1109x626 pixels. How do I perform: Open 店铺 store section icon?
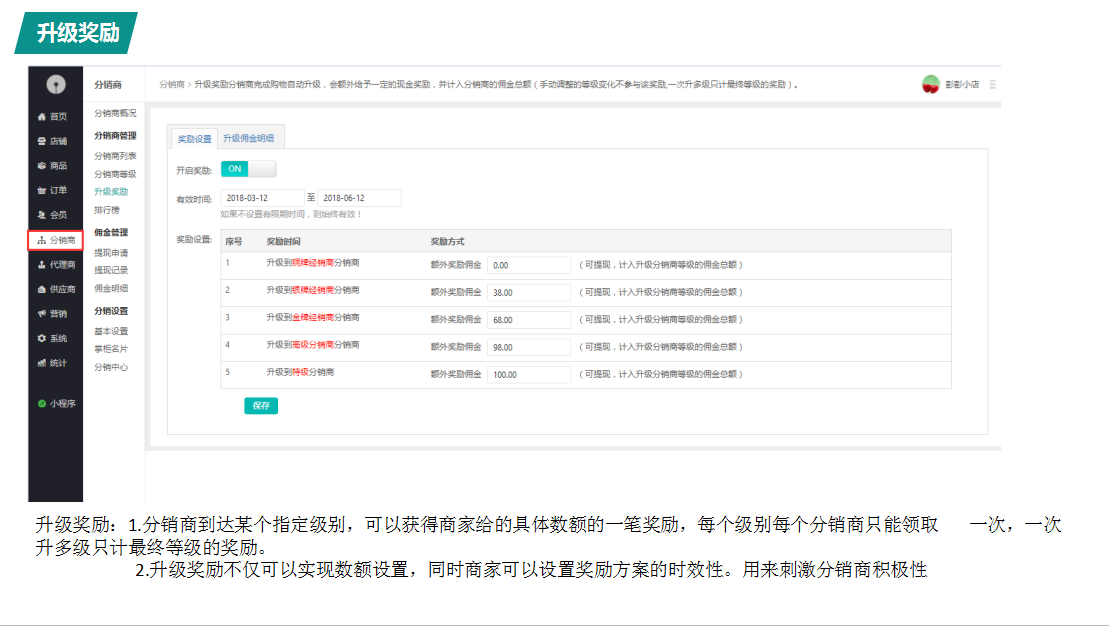pyautogui.click(x=41, y=142)
